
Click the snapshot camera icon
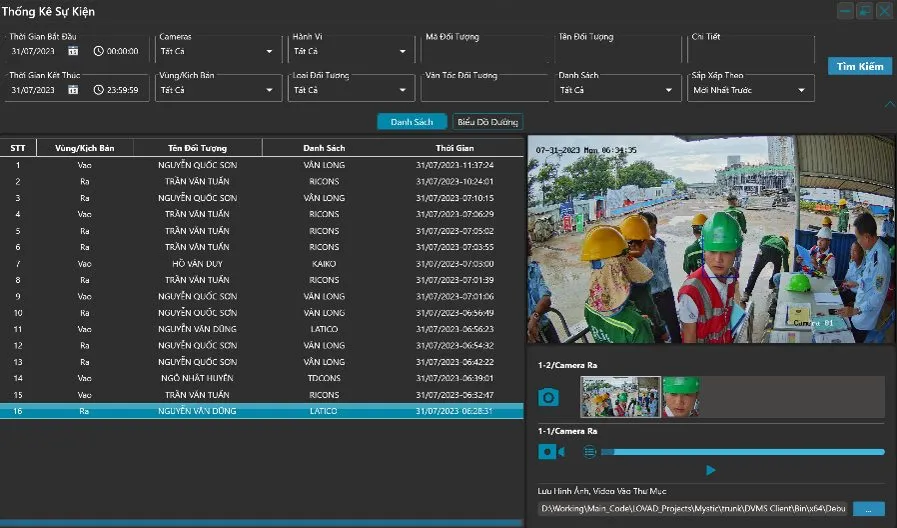pos(548,398)
